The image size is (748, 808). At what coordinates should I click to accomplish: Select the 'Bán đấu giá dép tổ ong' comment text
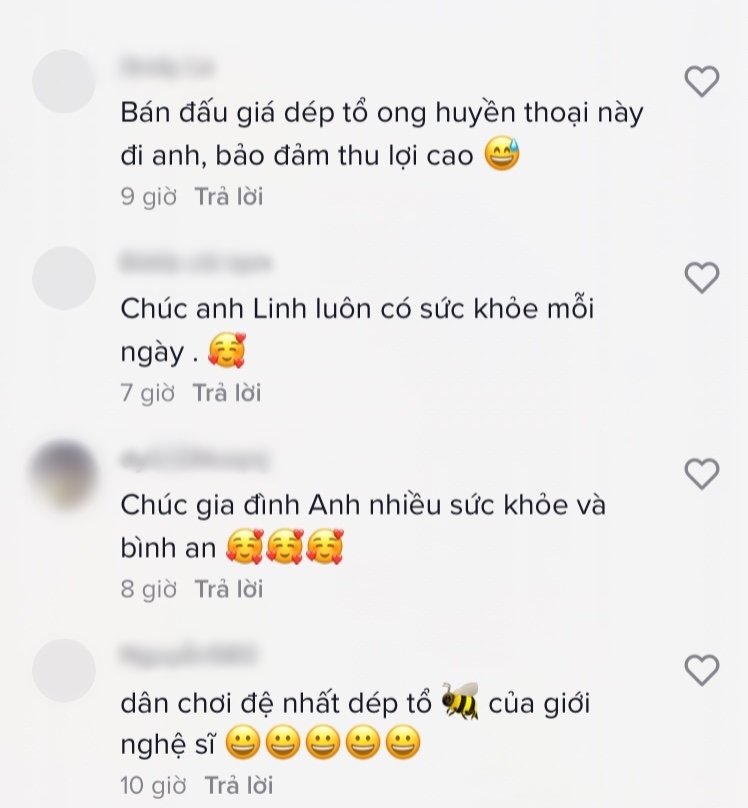382,134
